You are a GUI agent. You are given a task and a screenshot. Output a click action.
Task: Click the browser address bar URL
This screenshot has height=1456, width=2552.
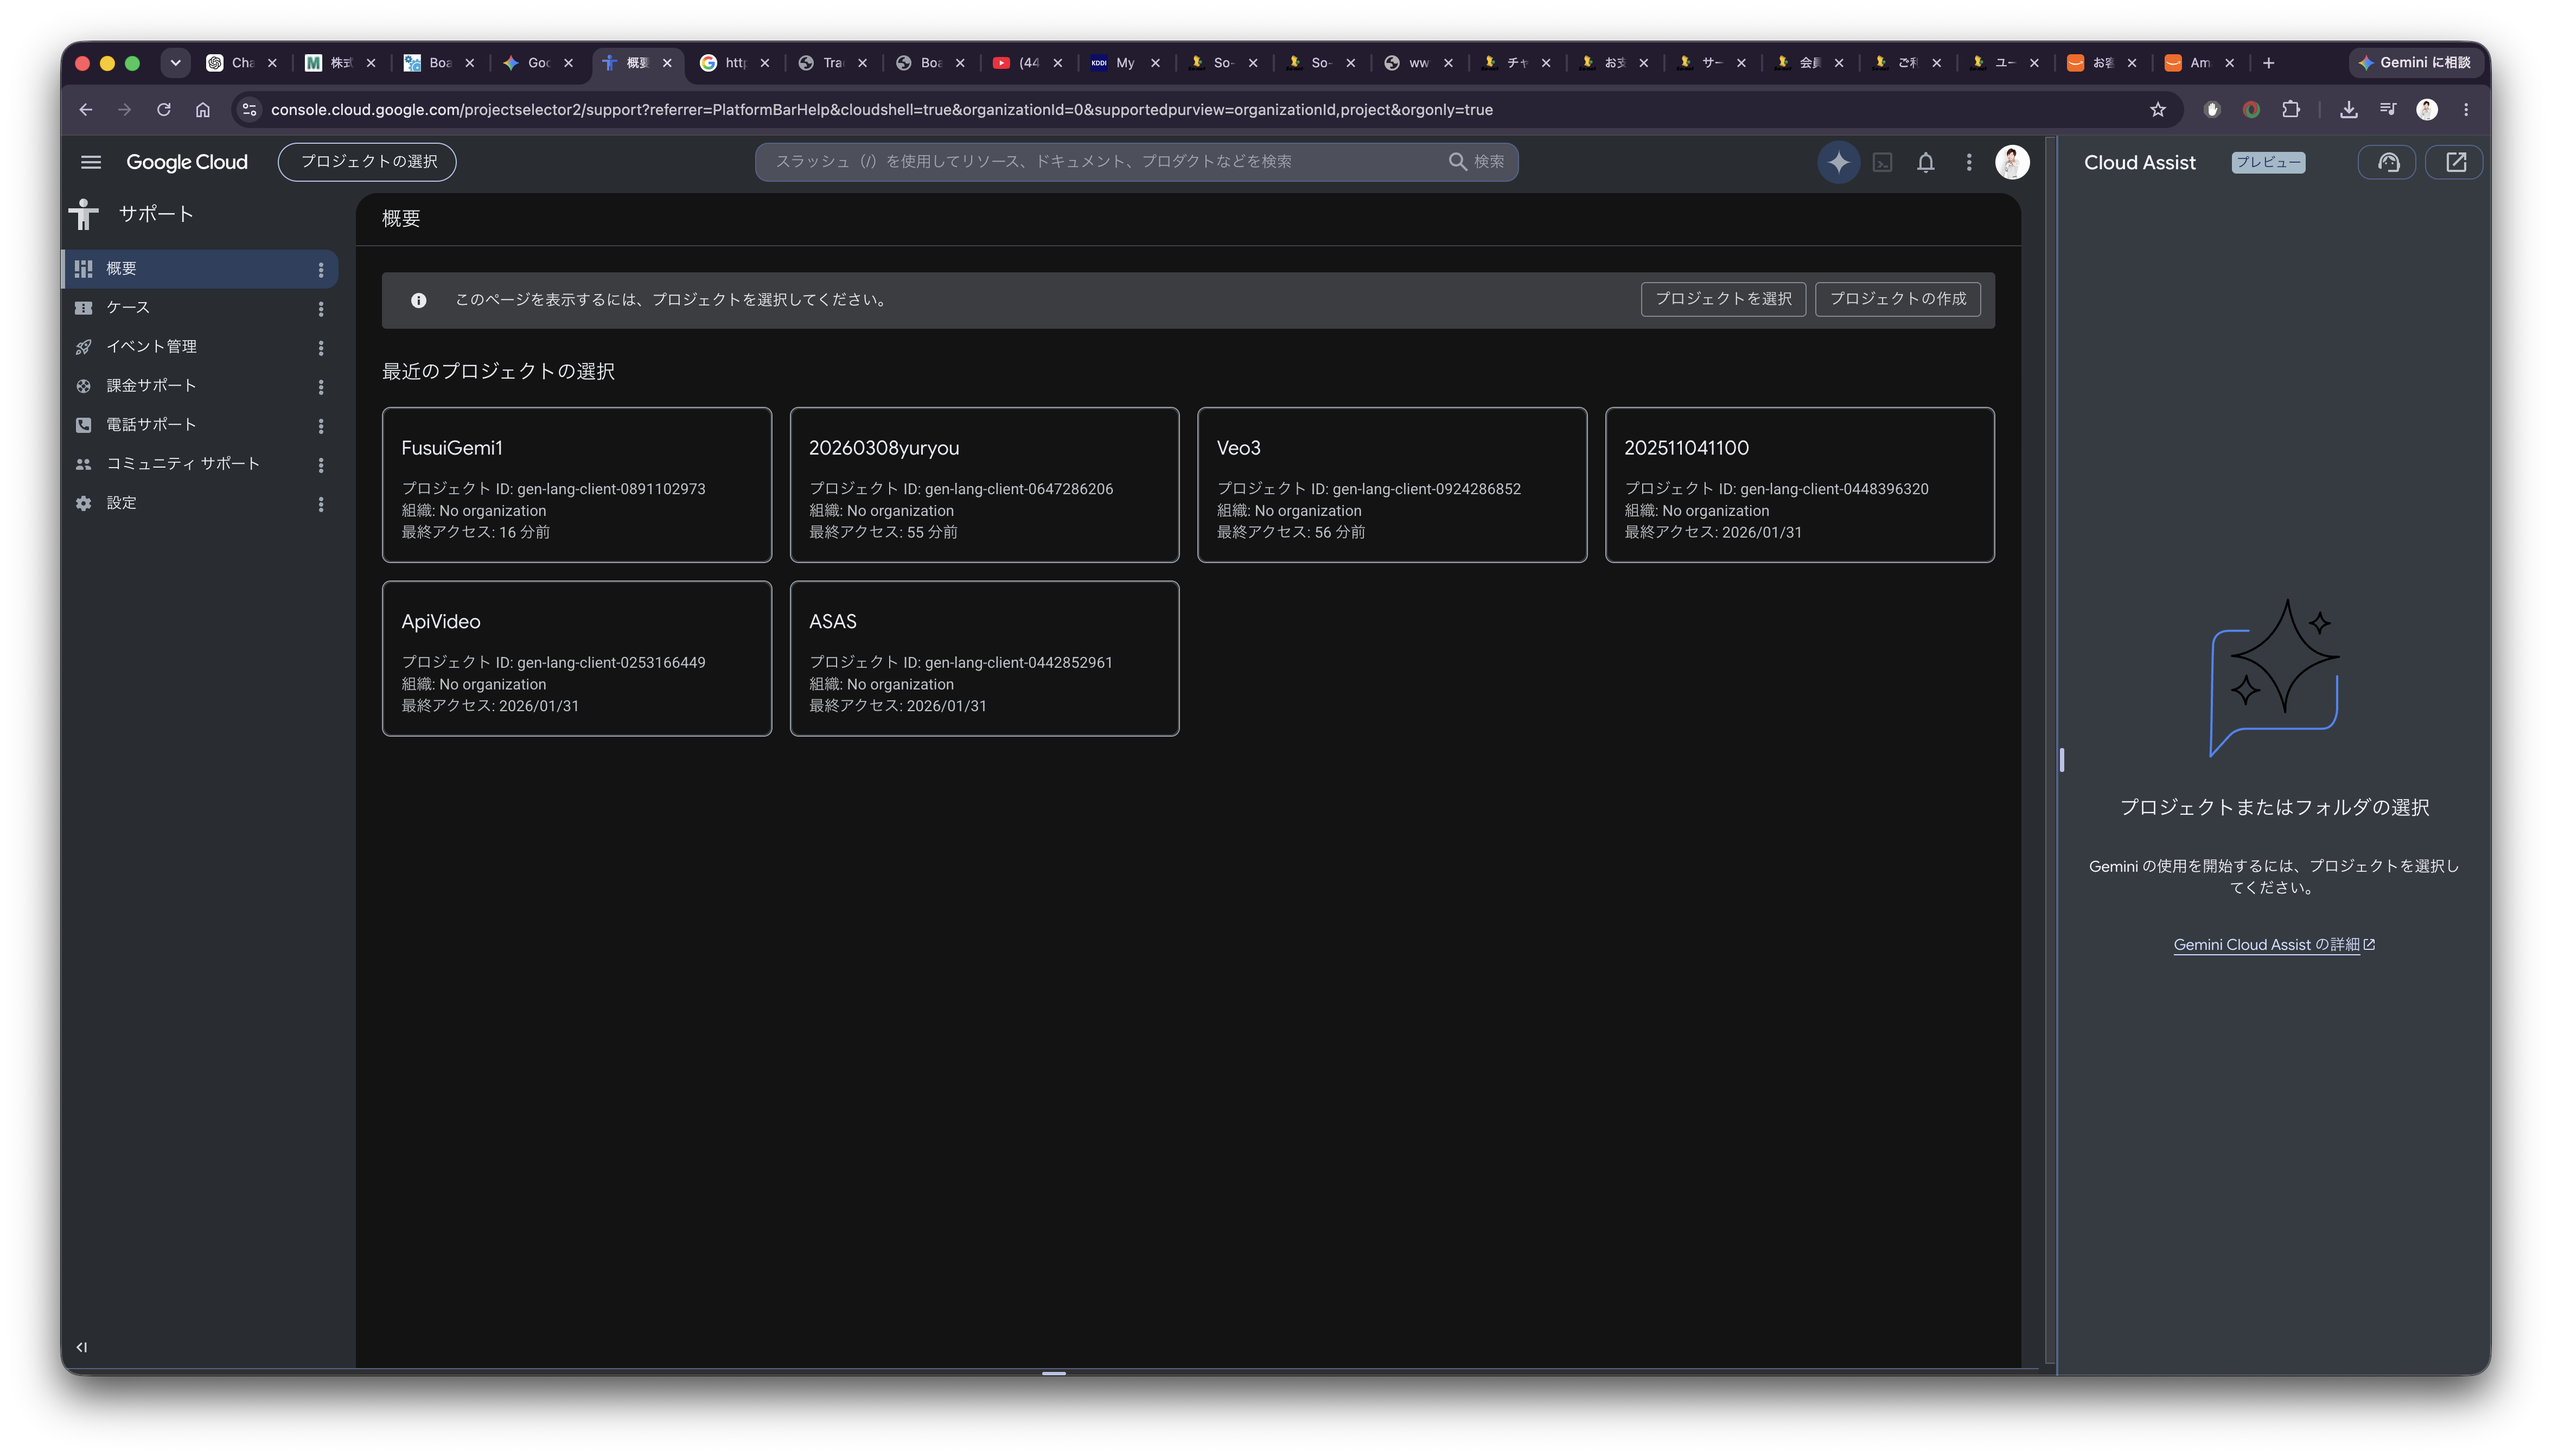click(x=881, y=110)
